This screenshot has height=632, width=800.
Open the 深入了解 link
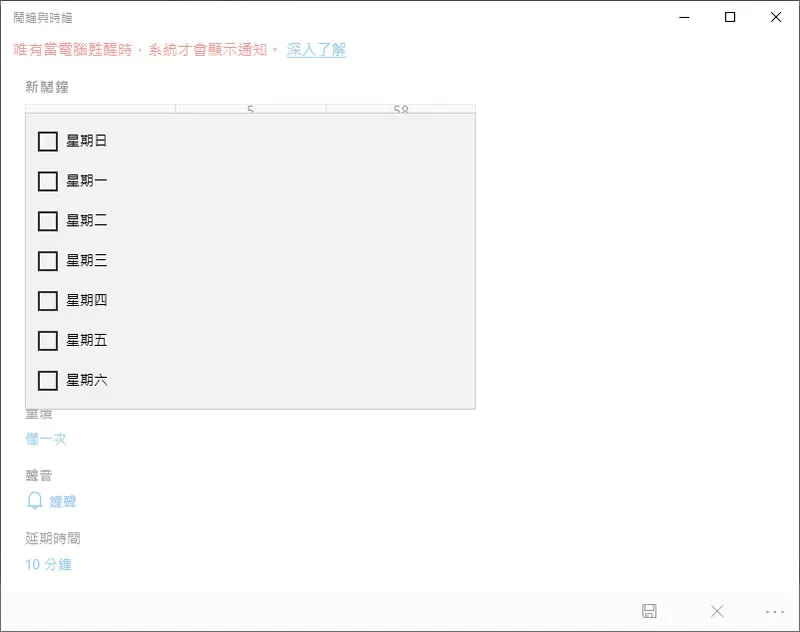coord(316,49)
